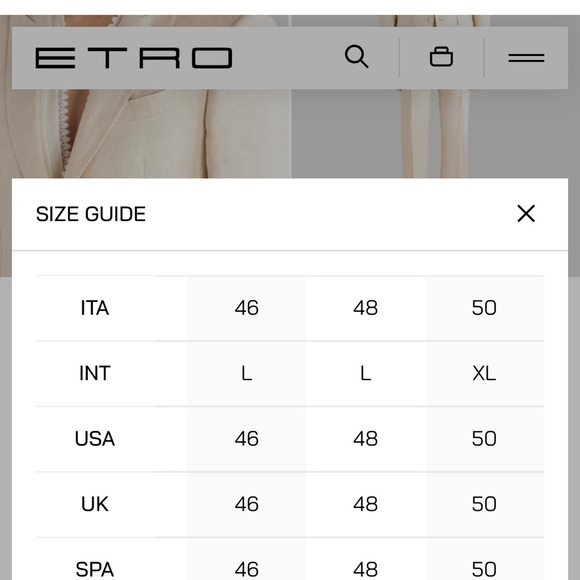This screenshot has height=580, width=580.
Task: Select the SPA row label
Action: click(x=95, y=569)
